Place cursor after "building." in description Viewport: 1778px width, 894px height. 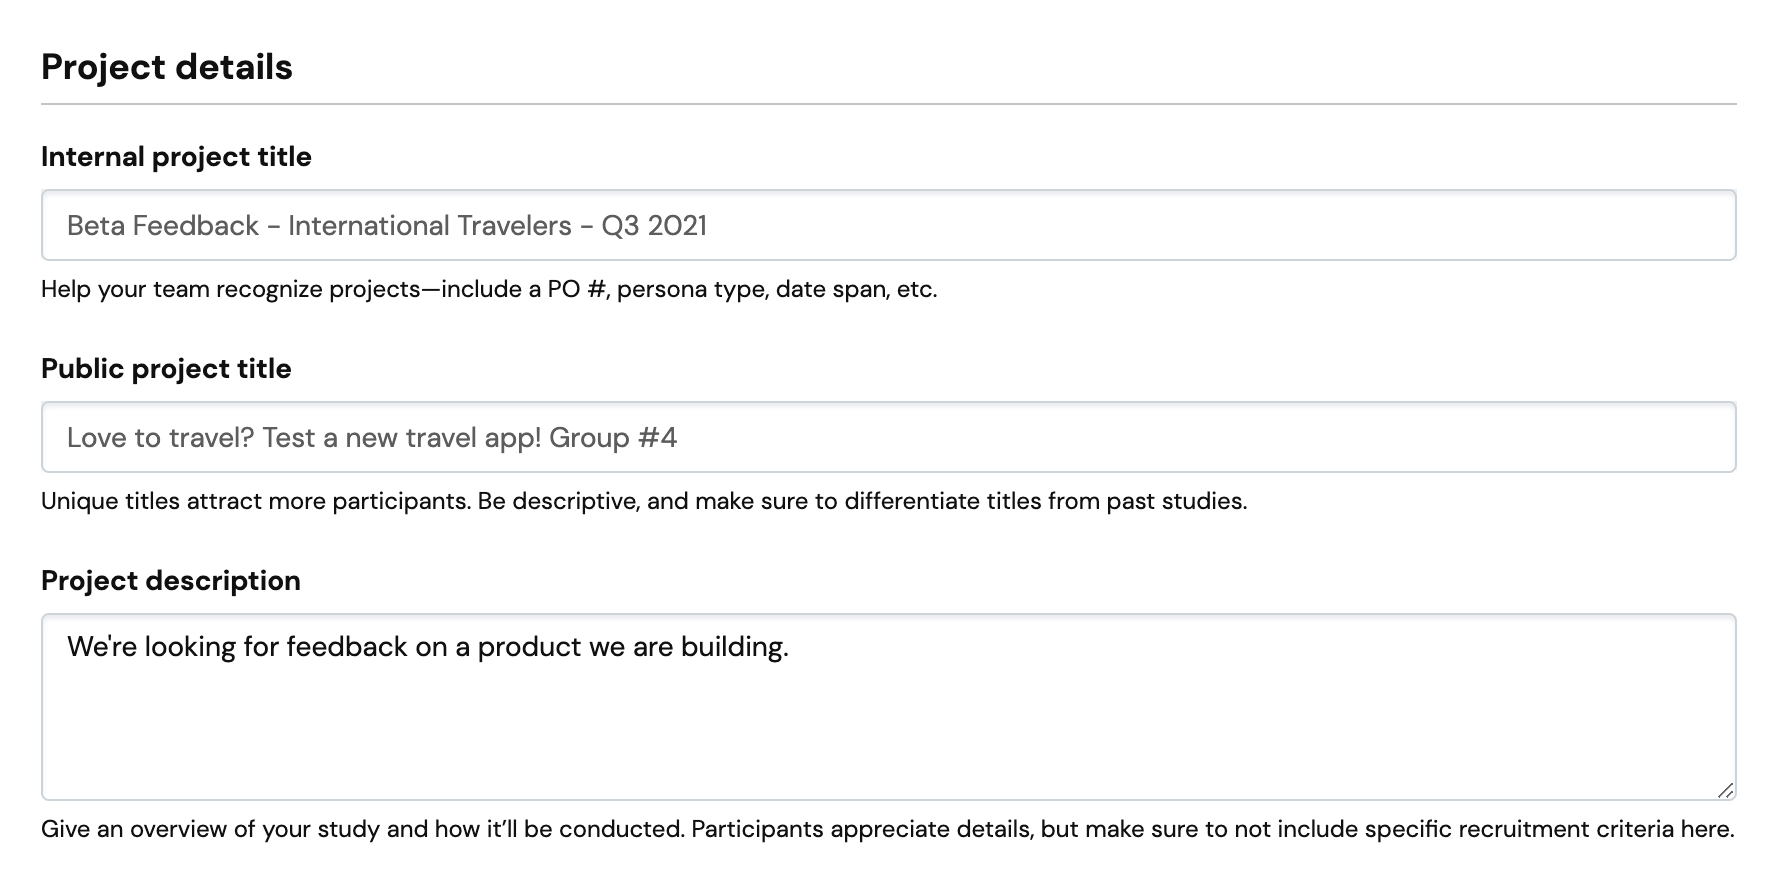click(x=791, y=647)
